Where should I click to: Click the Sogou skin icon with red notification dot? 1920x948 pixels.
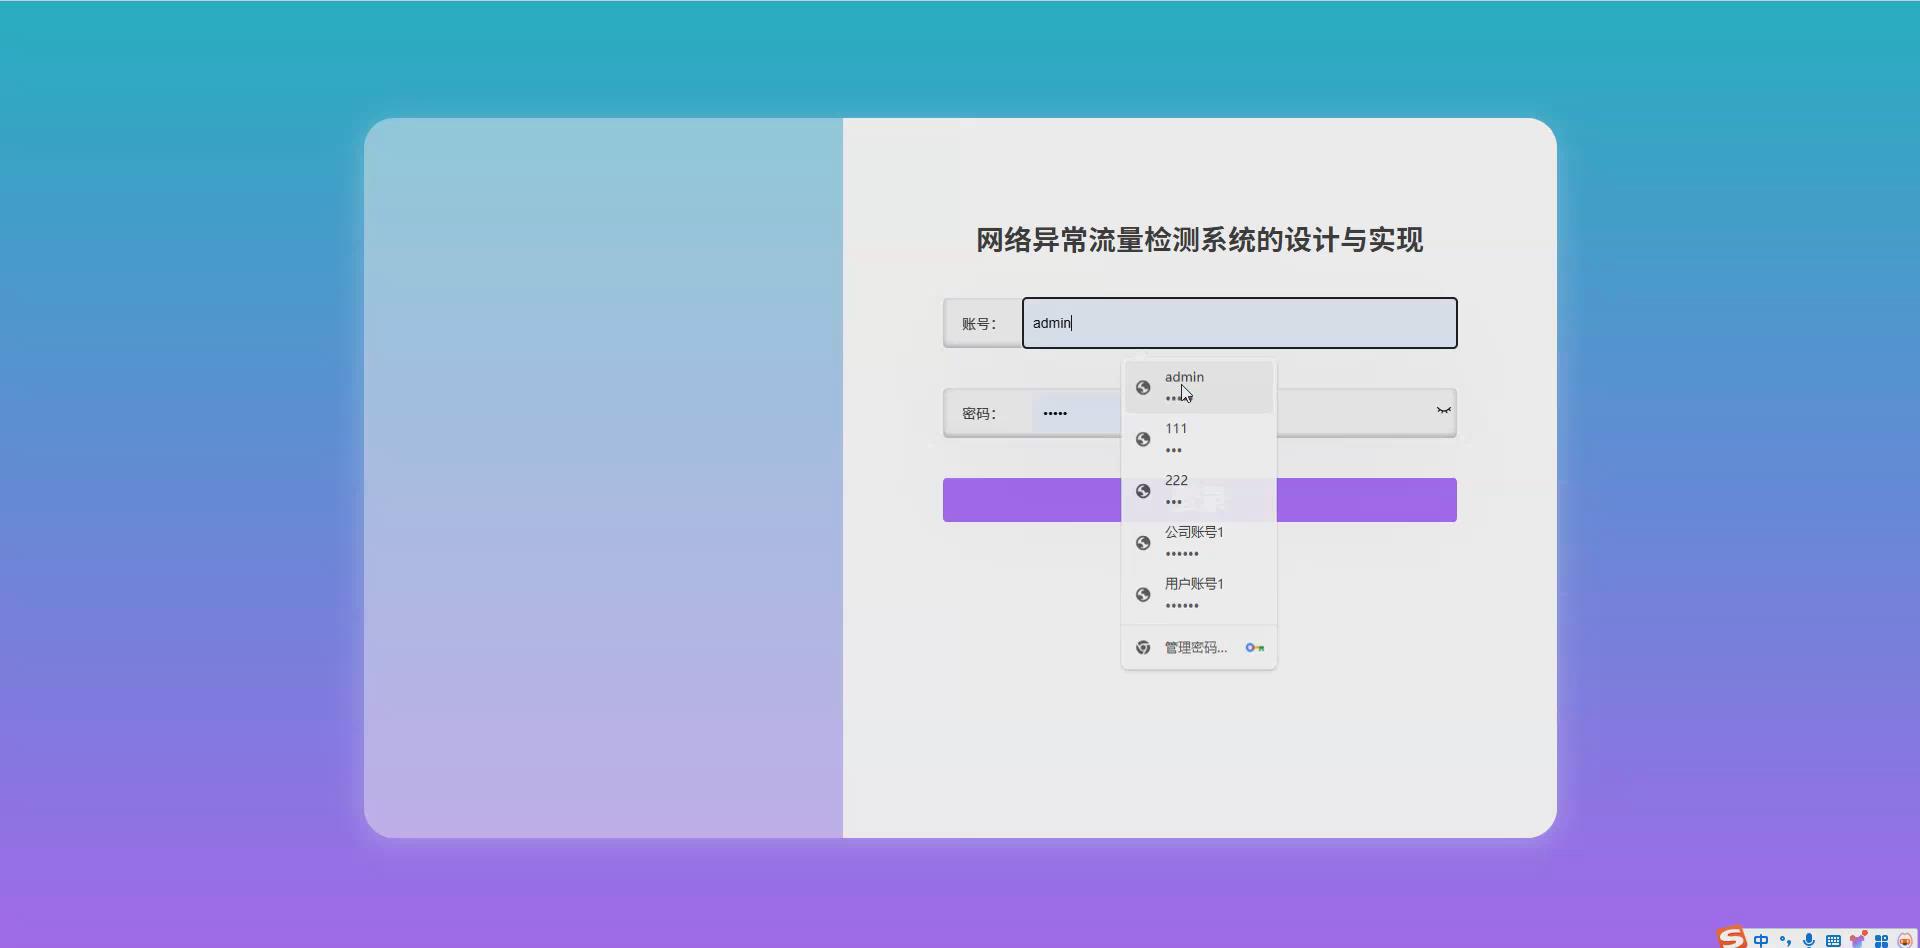pyautogui.click(x=1858, y=940)
